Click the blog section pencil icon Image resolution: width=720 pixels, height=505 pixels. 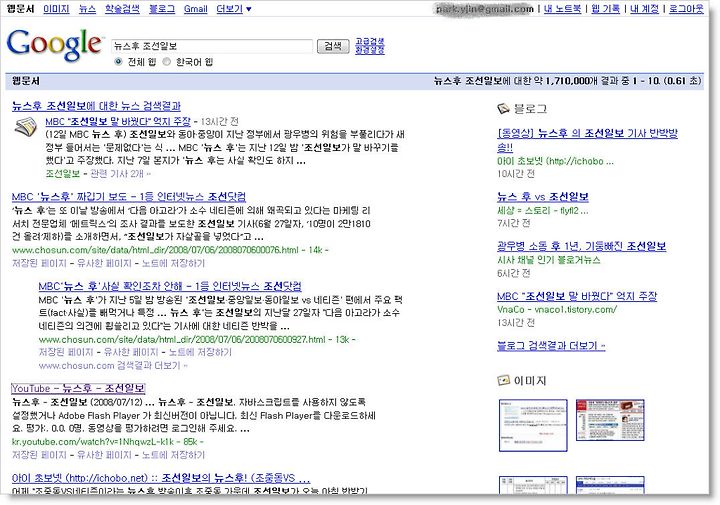pyautogui.click(x=504, y=109)
